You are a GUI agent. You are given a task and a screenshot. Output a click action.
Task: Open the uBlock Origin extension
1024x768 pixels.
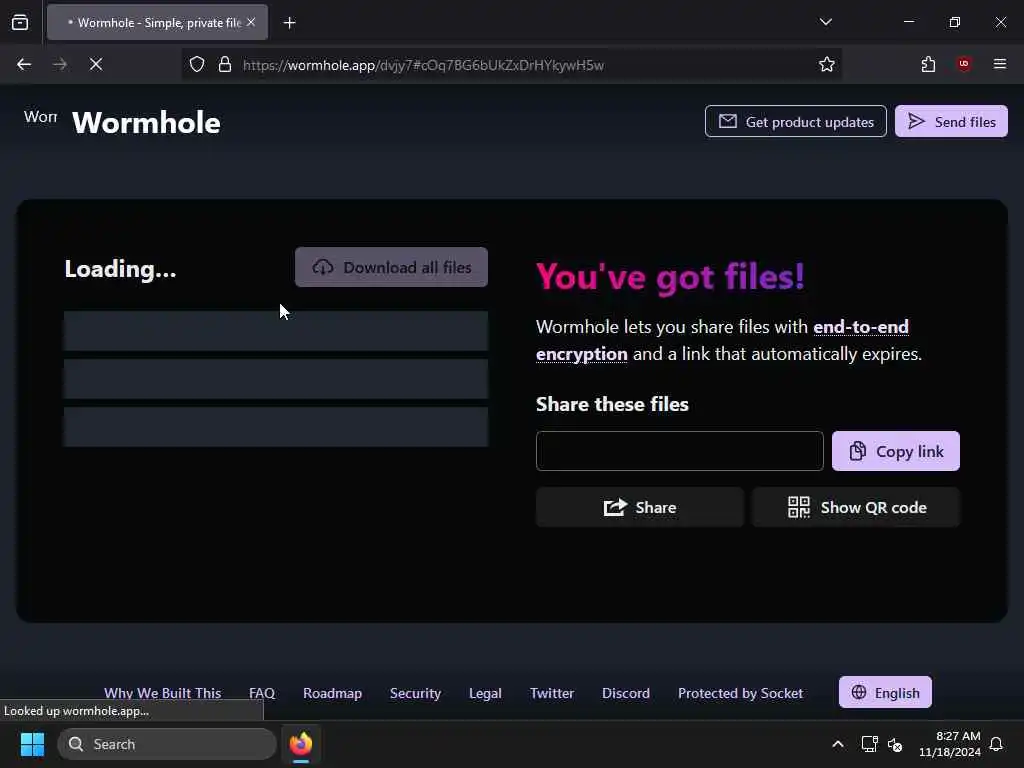point(964,64)
